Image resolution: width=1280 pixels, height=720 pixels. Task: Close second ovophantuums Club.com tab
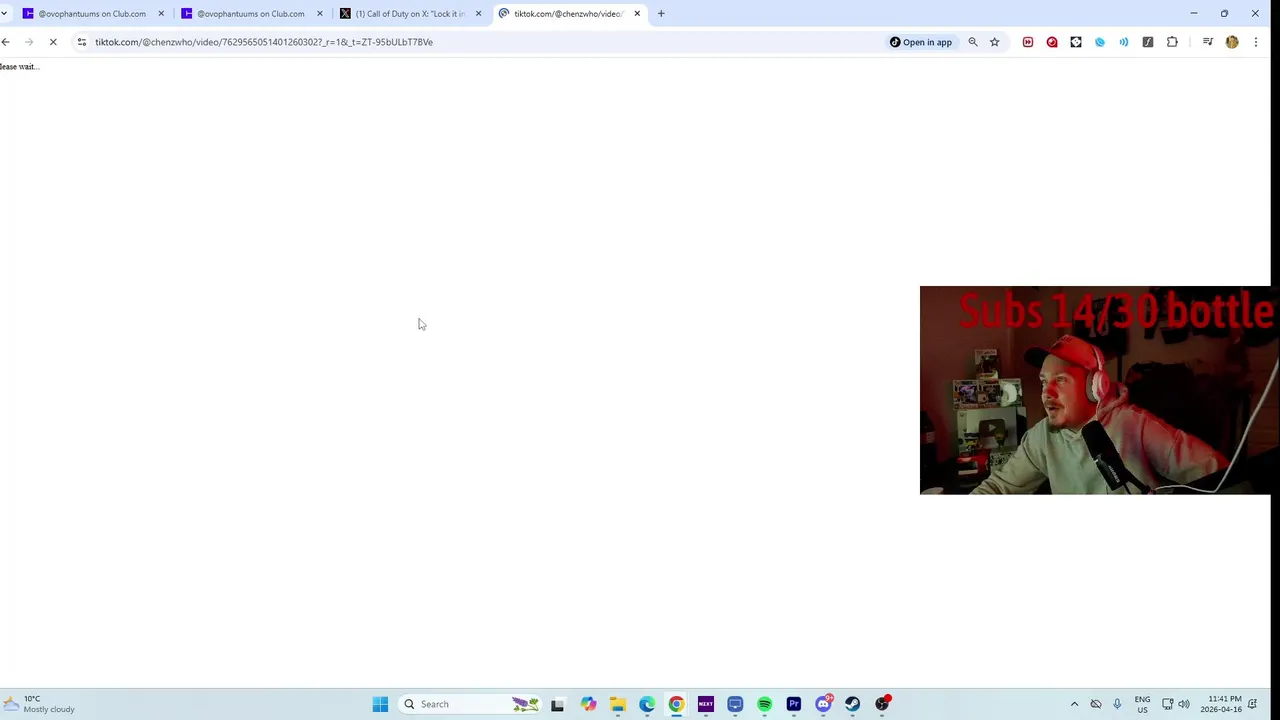[320, 14]
